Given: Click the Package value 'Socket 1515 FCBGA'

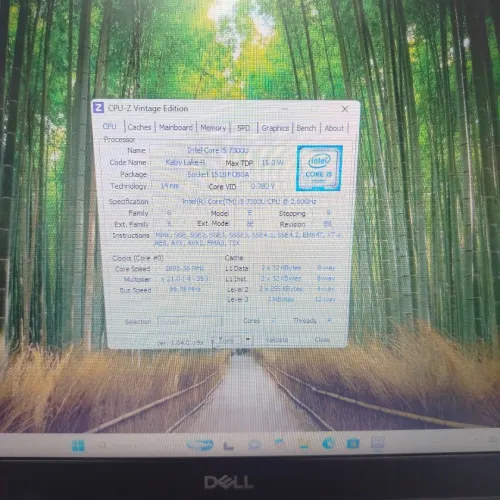Looking at the screenshot, I should point(218,174).
